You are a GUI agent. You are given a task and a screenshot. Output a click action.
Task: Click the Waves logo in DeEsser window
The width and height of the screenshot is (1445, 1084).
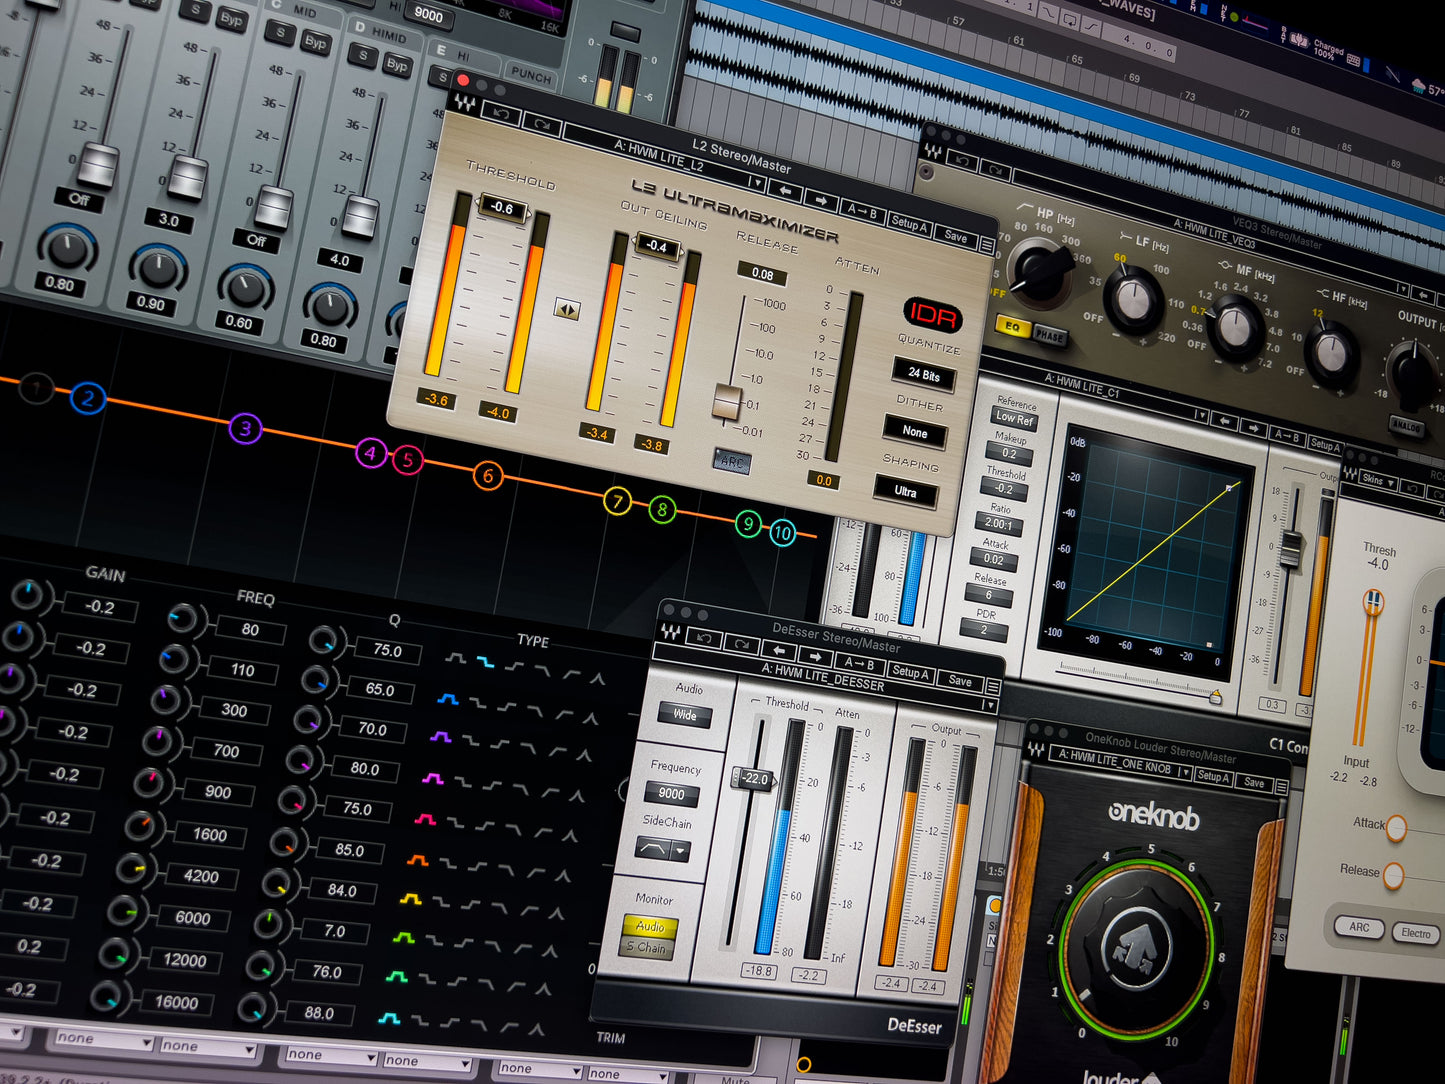(670, 632)
